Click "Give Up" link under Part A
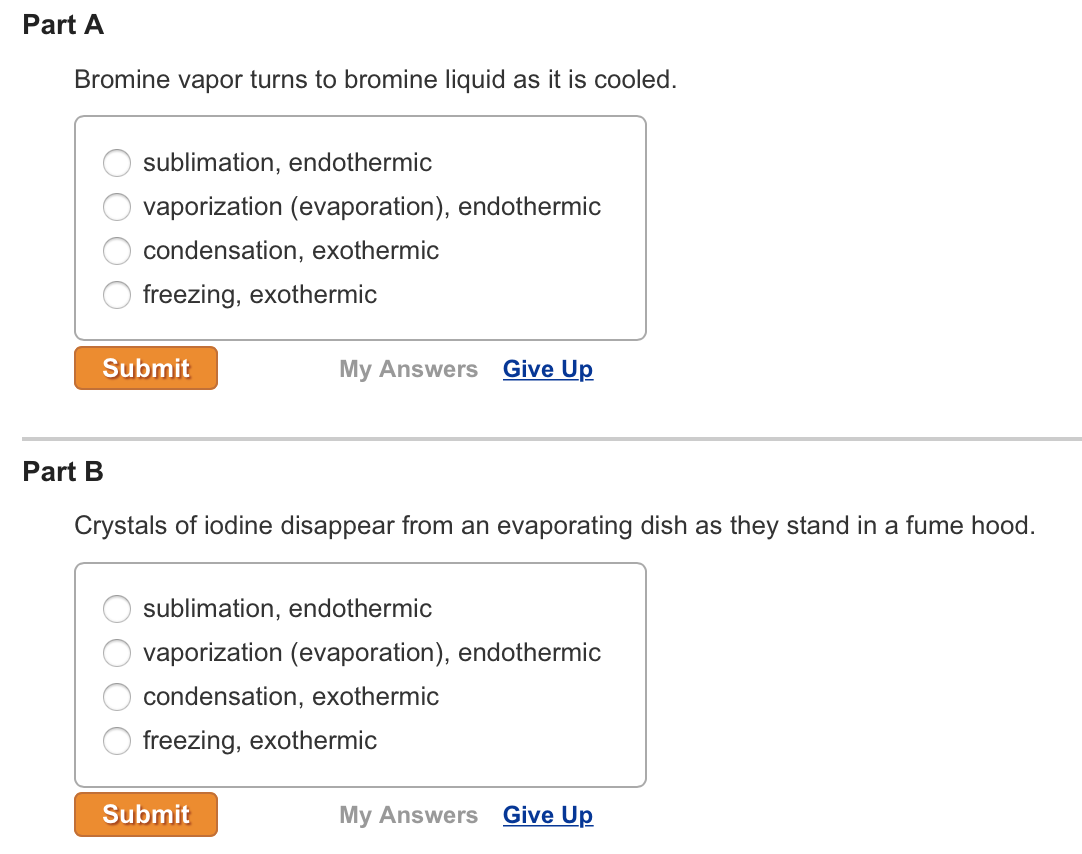This screenshot has width=1082, height=854. coord(547,369)
